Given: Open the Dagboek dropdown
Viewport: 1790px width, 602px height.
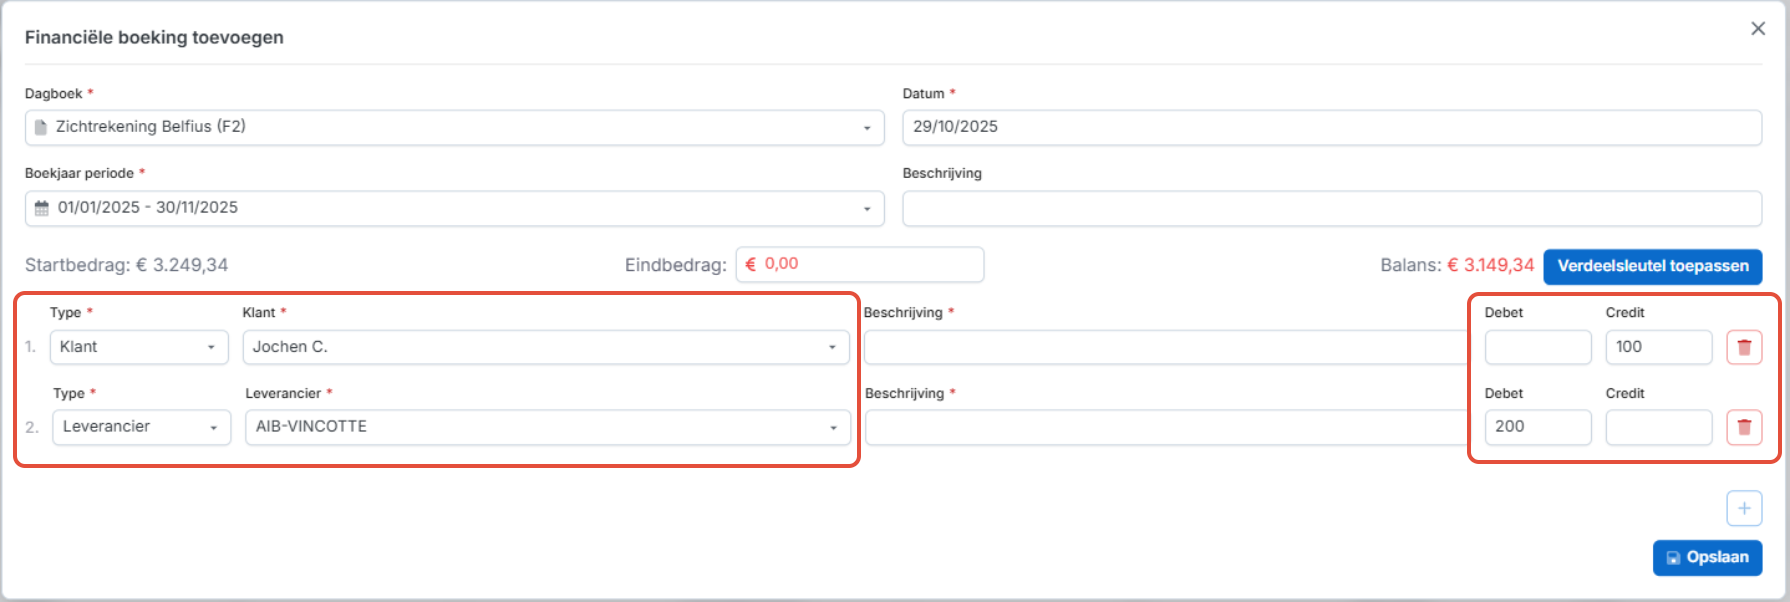Looking at the screenshot, I should (866, 128).
